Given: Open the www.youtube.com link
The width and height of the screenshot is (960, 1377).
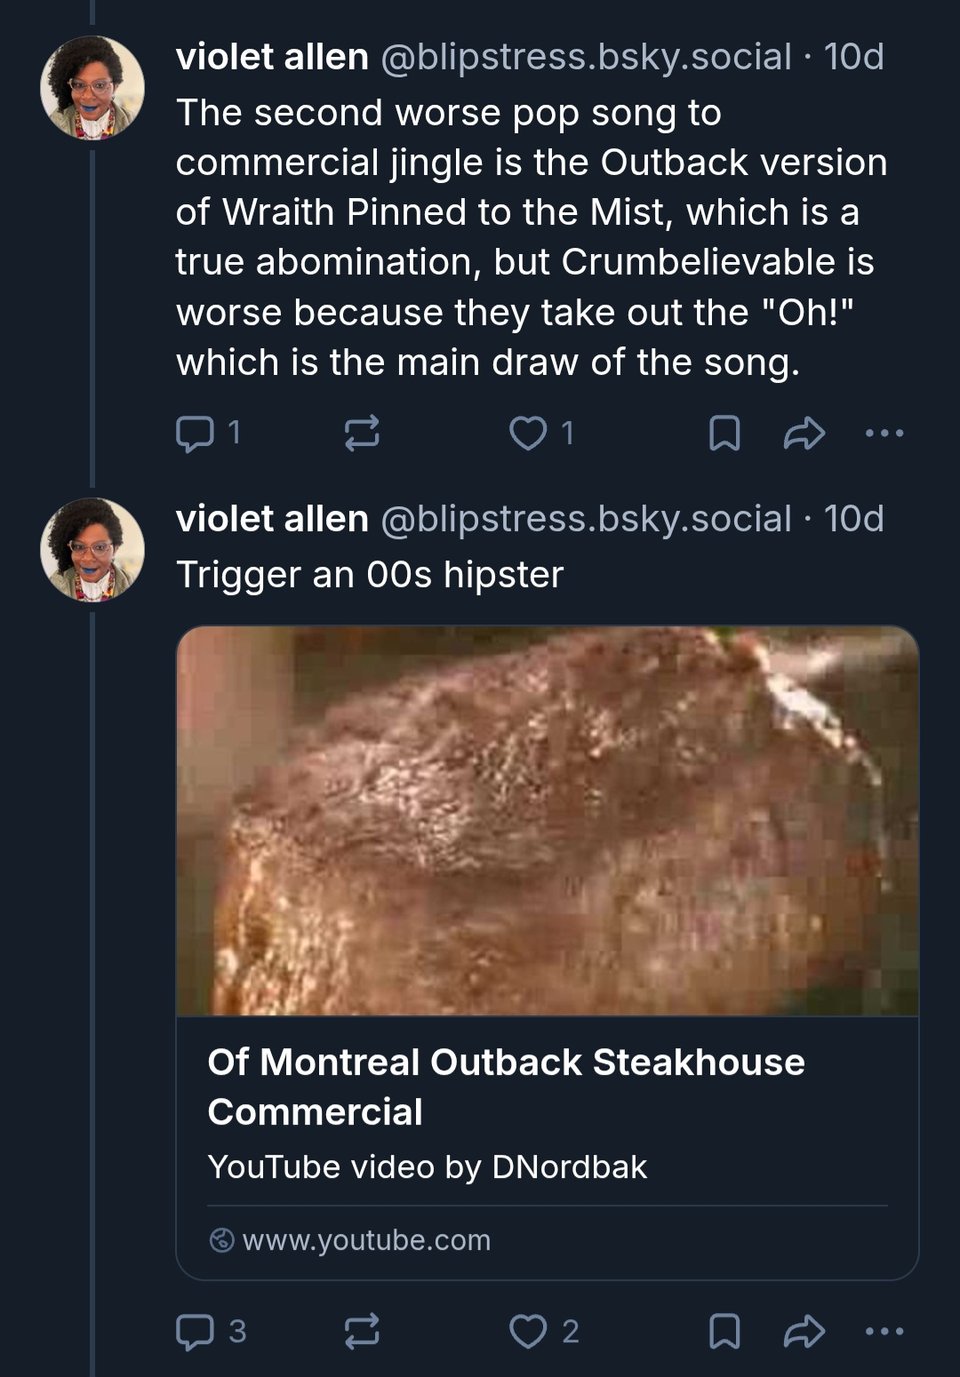Looking at the screenshot, I should 366,1239.
